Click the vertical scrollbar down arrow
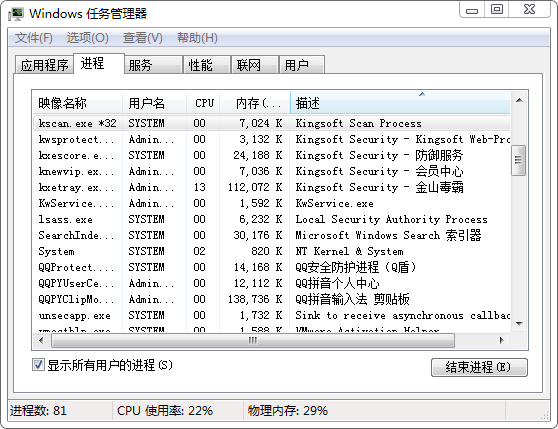This screenshot has height=429, width=558. pyautogui.click(x=519, y=324)
